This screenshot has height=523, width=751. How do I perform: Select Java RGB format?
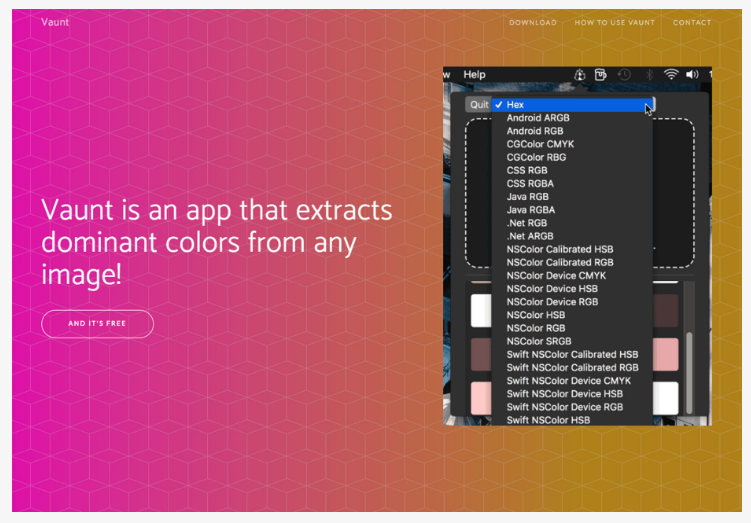(x=572, y=197)
